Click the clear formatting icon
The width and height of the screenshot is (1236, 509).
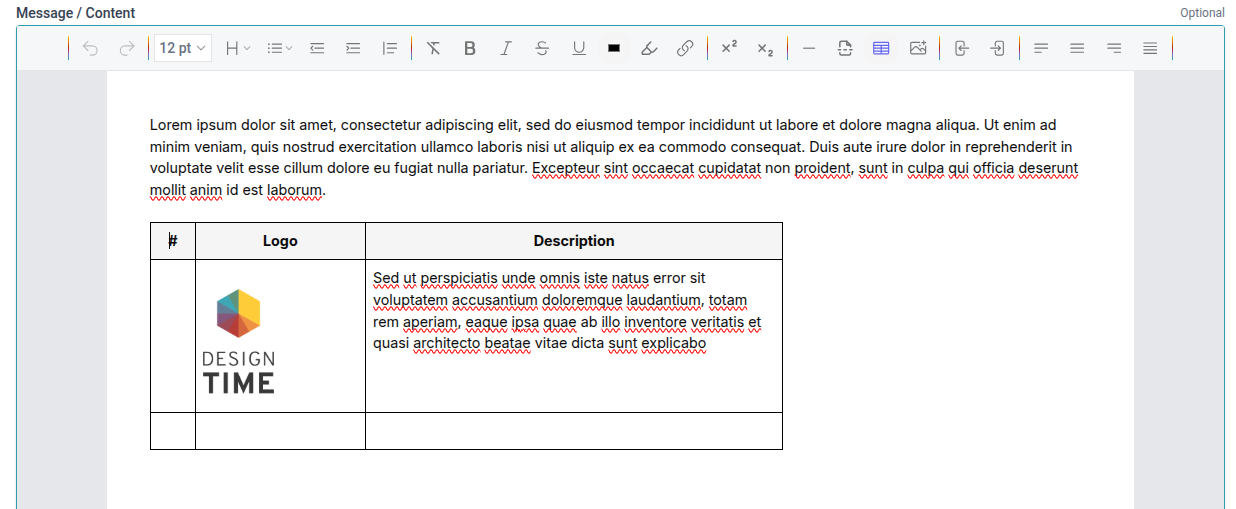click(433, 48)
